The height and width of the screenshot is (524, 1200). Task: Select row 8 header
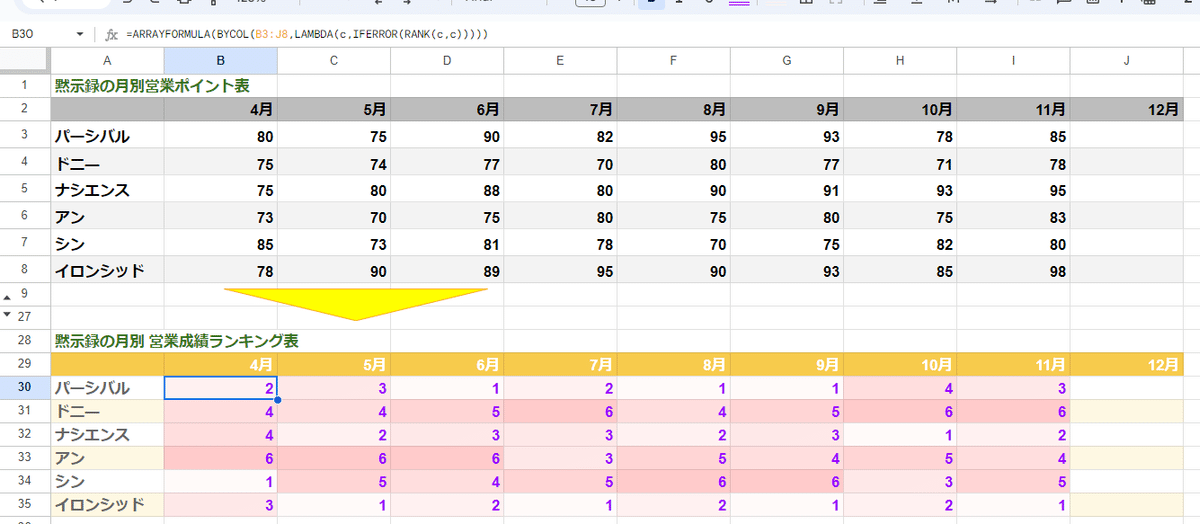tap(25, 270)
